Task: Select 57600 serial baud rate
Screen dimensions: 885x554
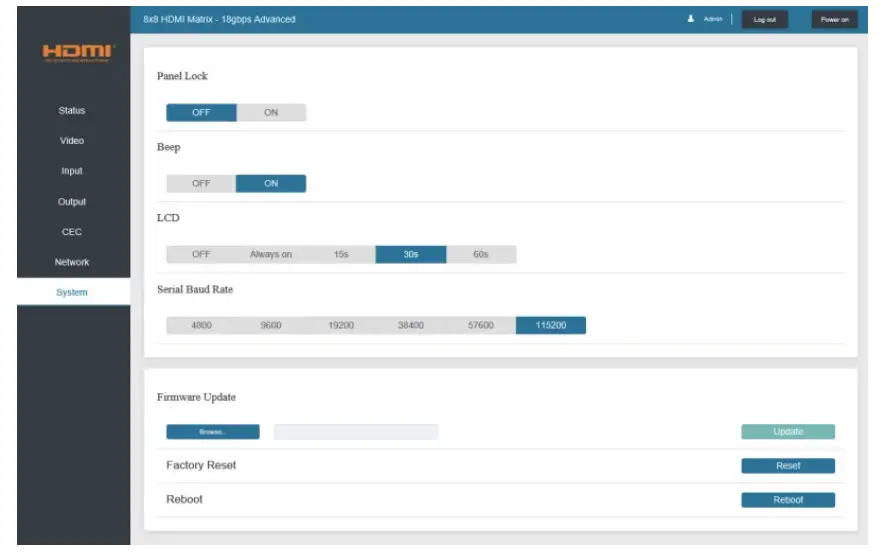Action: coord(481,326)
